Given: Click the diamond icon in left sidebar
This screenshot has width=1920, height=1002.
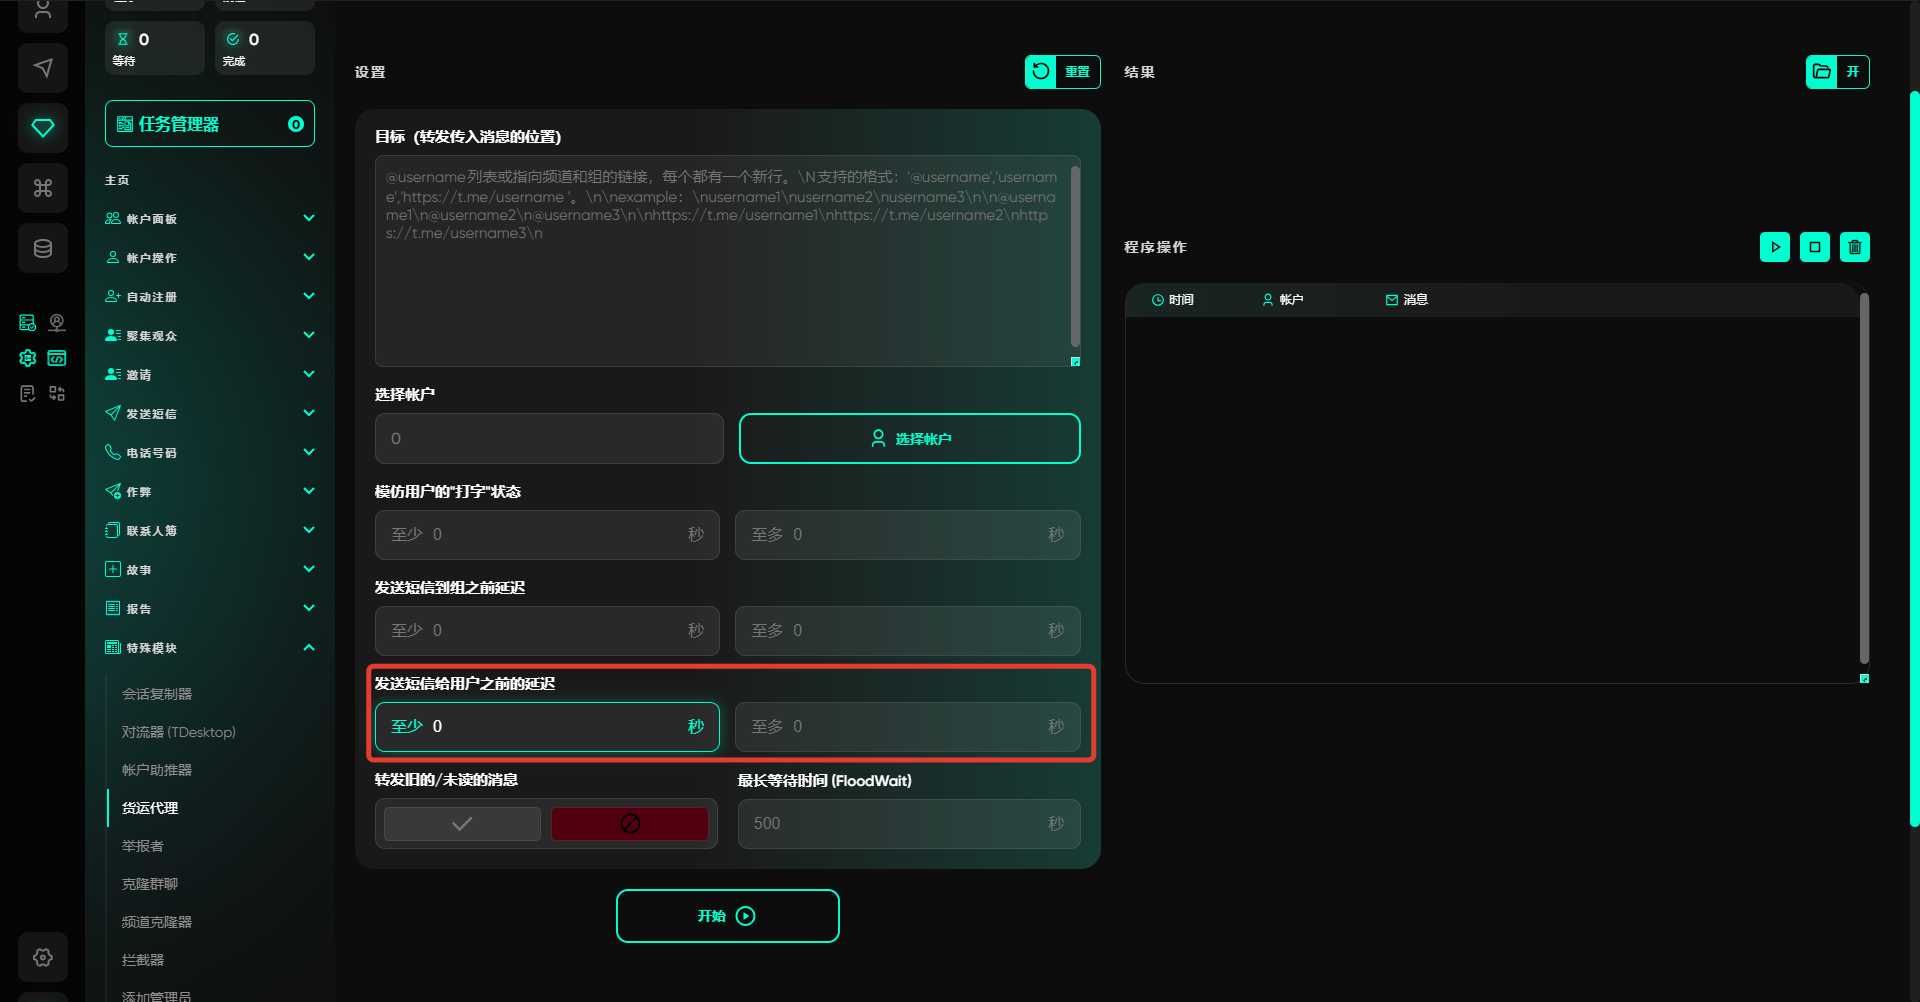Looking at the screenshot, I should coord(43,128).
